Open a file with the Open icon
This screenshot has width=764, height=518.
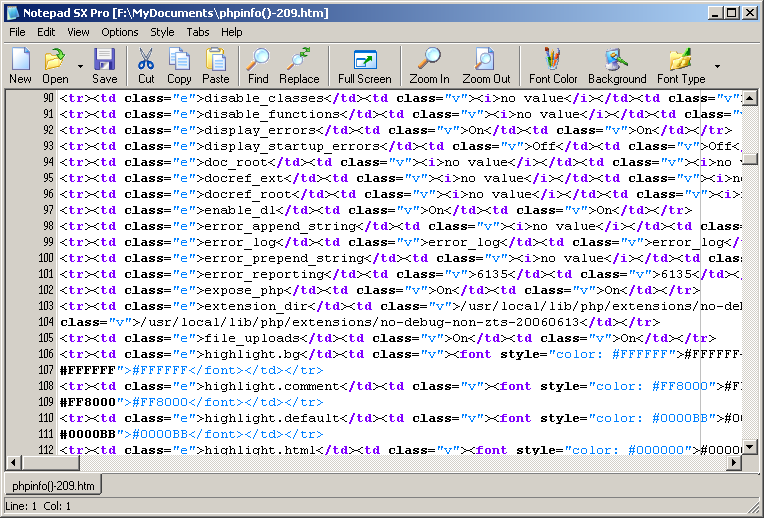pos(55,66)
